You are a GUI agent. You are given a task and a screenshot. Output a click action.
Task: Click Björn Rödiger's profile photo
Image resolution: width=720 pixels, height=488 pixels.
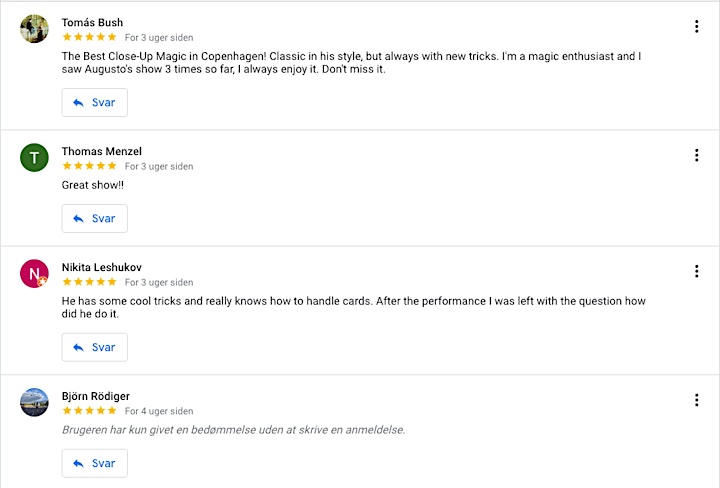tap(34, 402)
